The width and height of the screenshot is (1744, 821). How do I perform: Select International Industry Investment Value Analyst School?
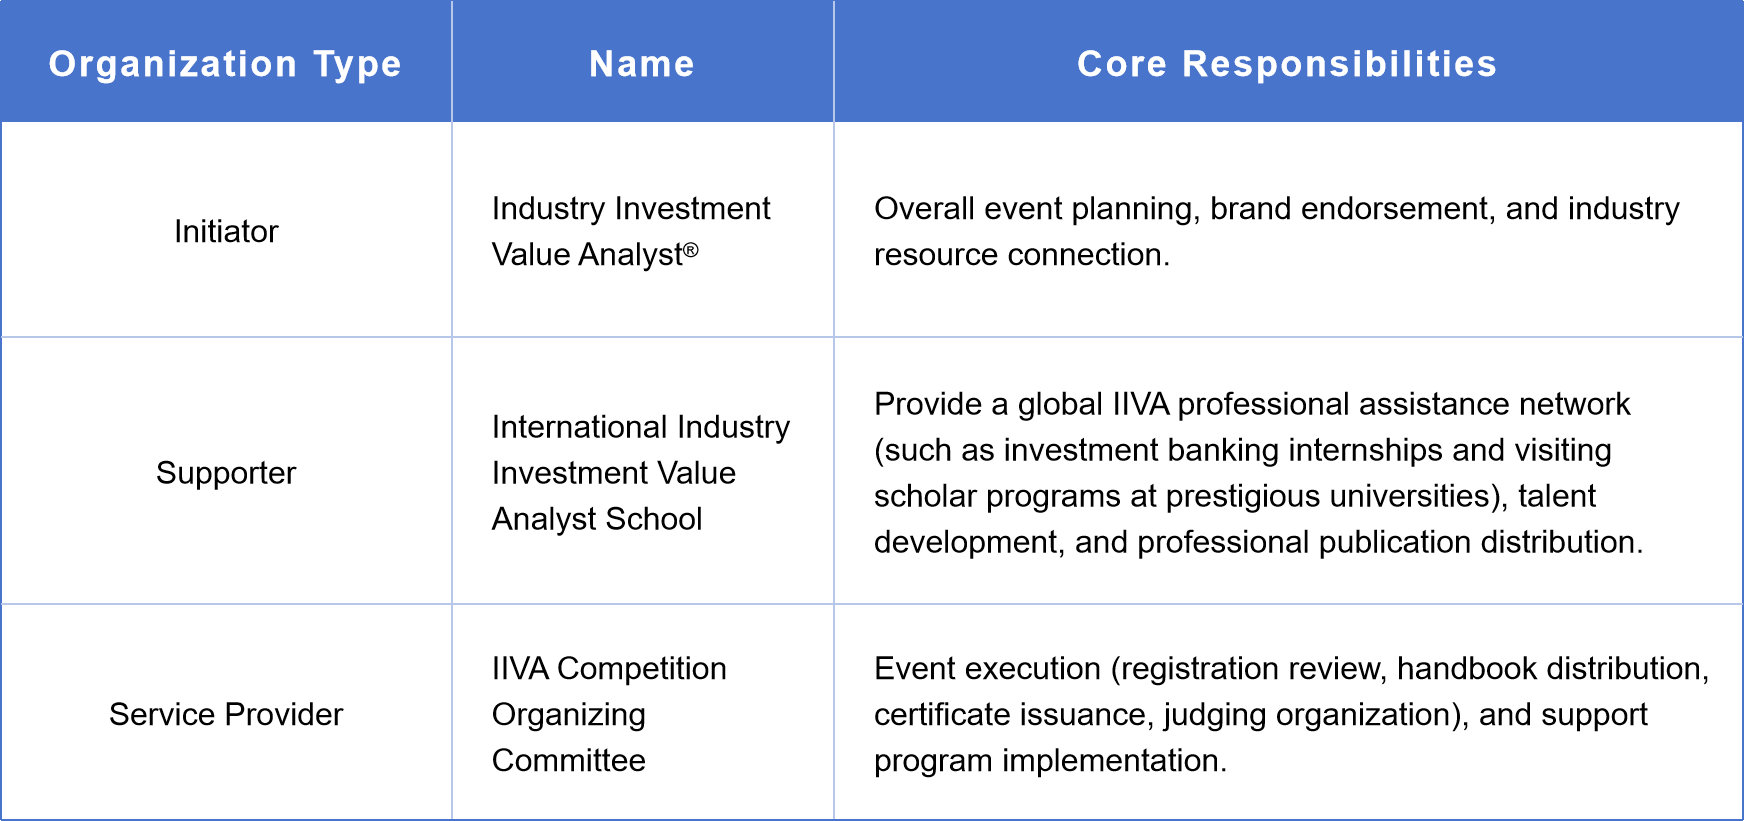tap(640, 472)
